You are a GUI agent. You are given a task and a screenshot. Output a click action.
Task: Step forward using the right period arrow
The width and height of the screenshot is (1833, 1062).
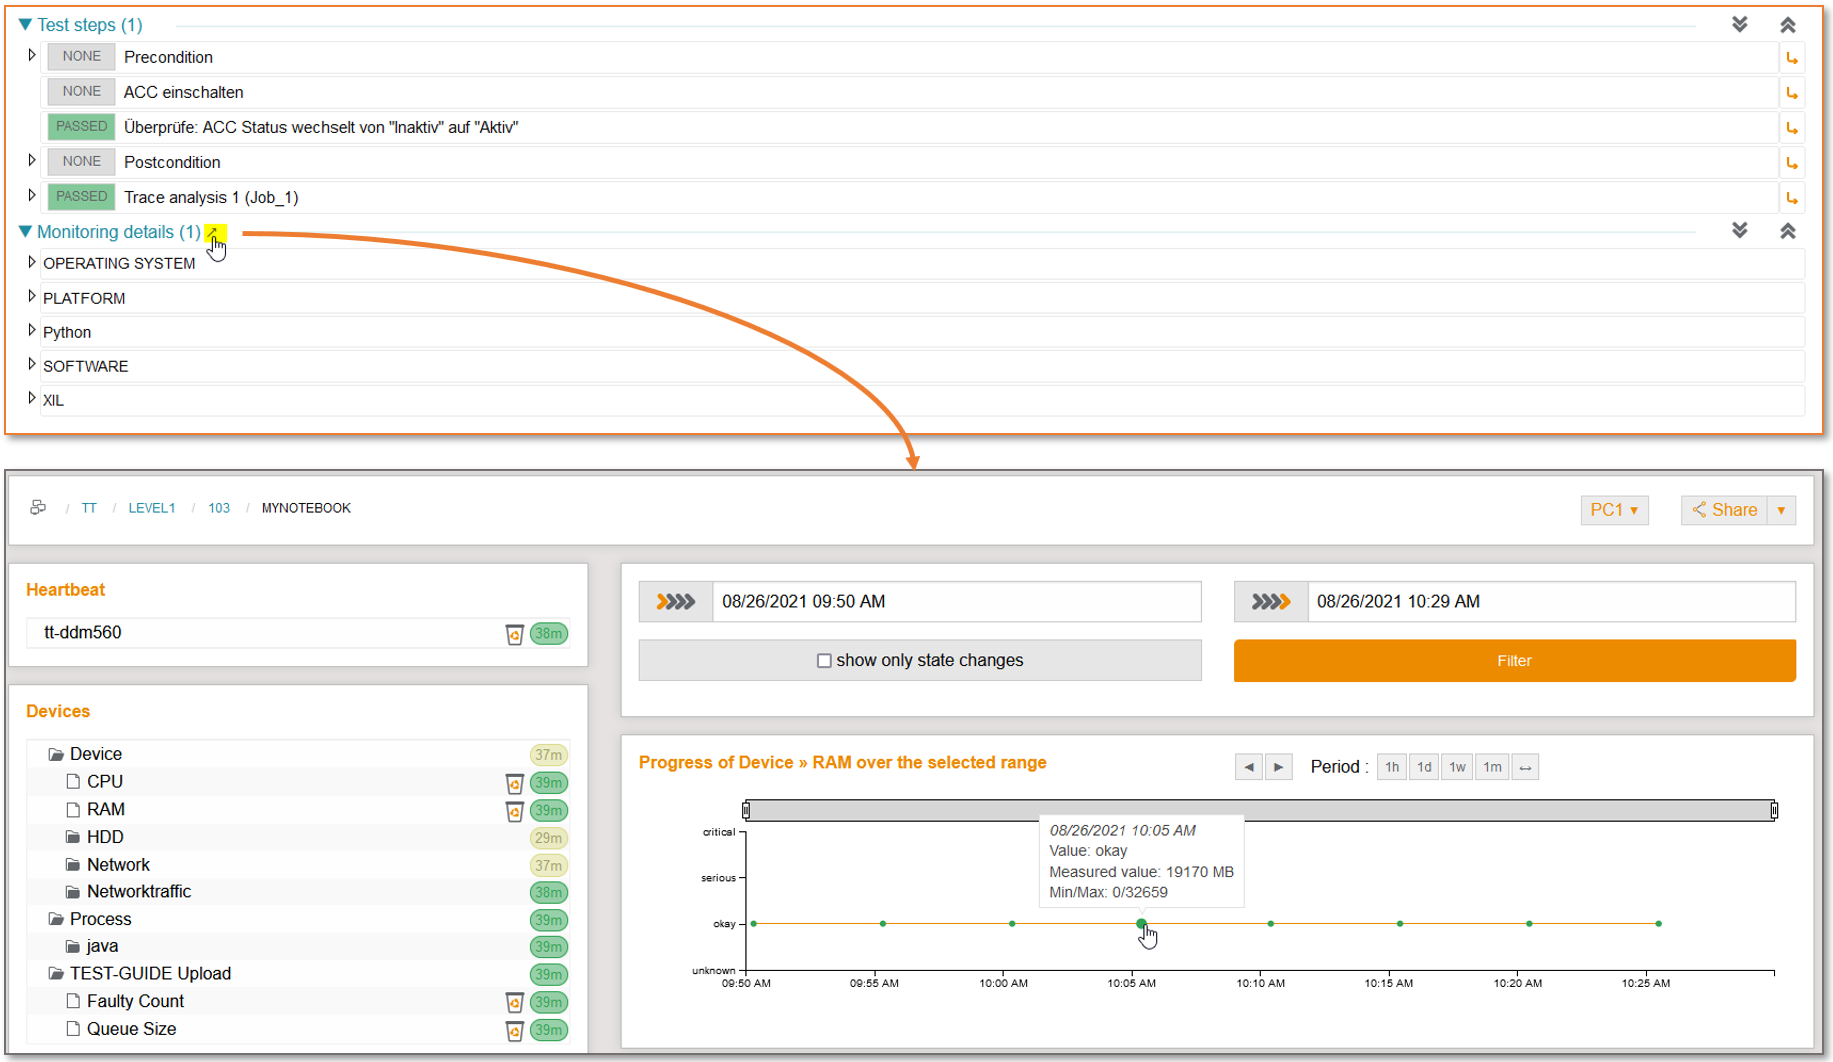[x=1280, y=767]
